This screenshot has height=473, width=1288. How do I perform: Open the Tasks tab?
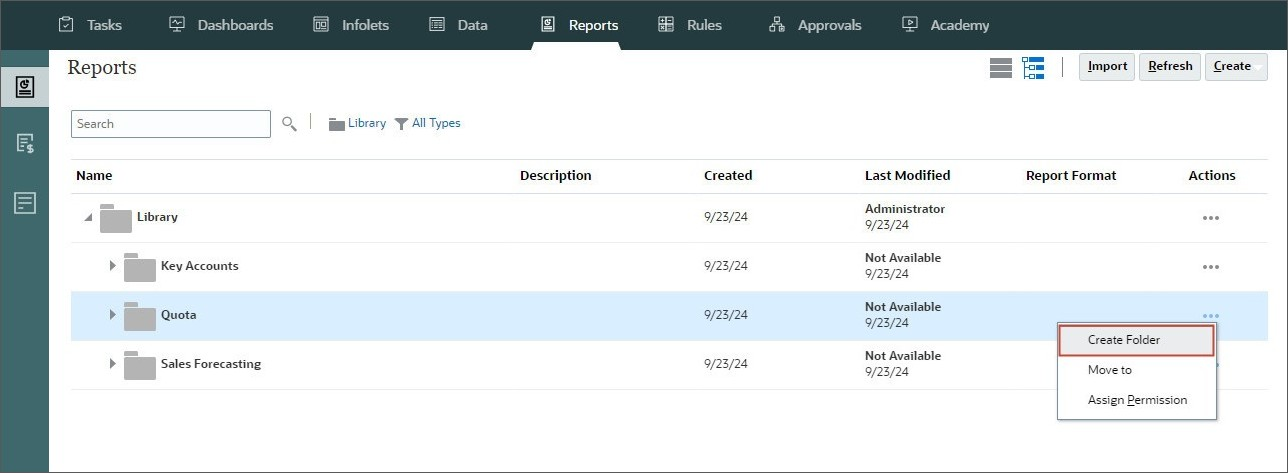(90, 25)
